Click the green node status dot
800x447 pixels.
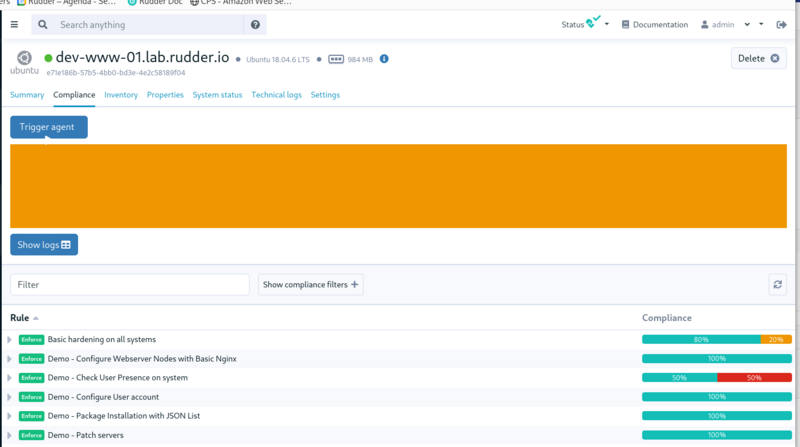click(48, 58)
